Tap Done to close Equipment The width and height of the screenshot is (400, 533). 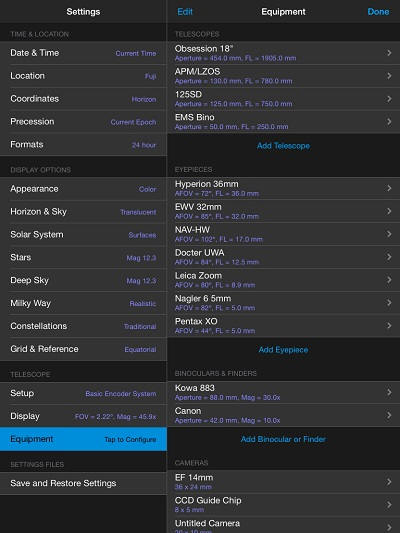tap(378, 12)
